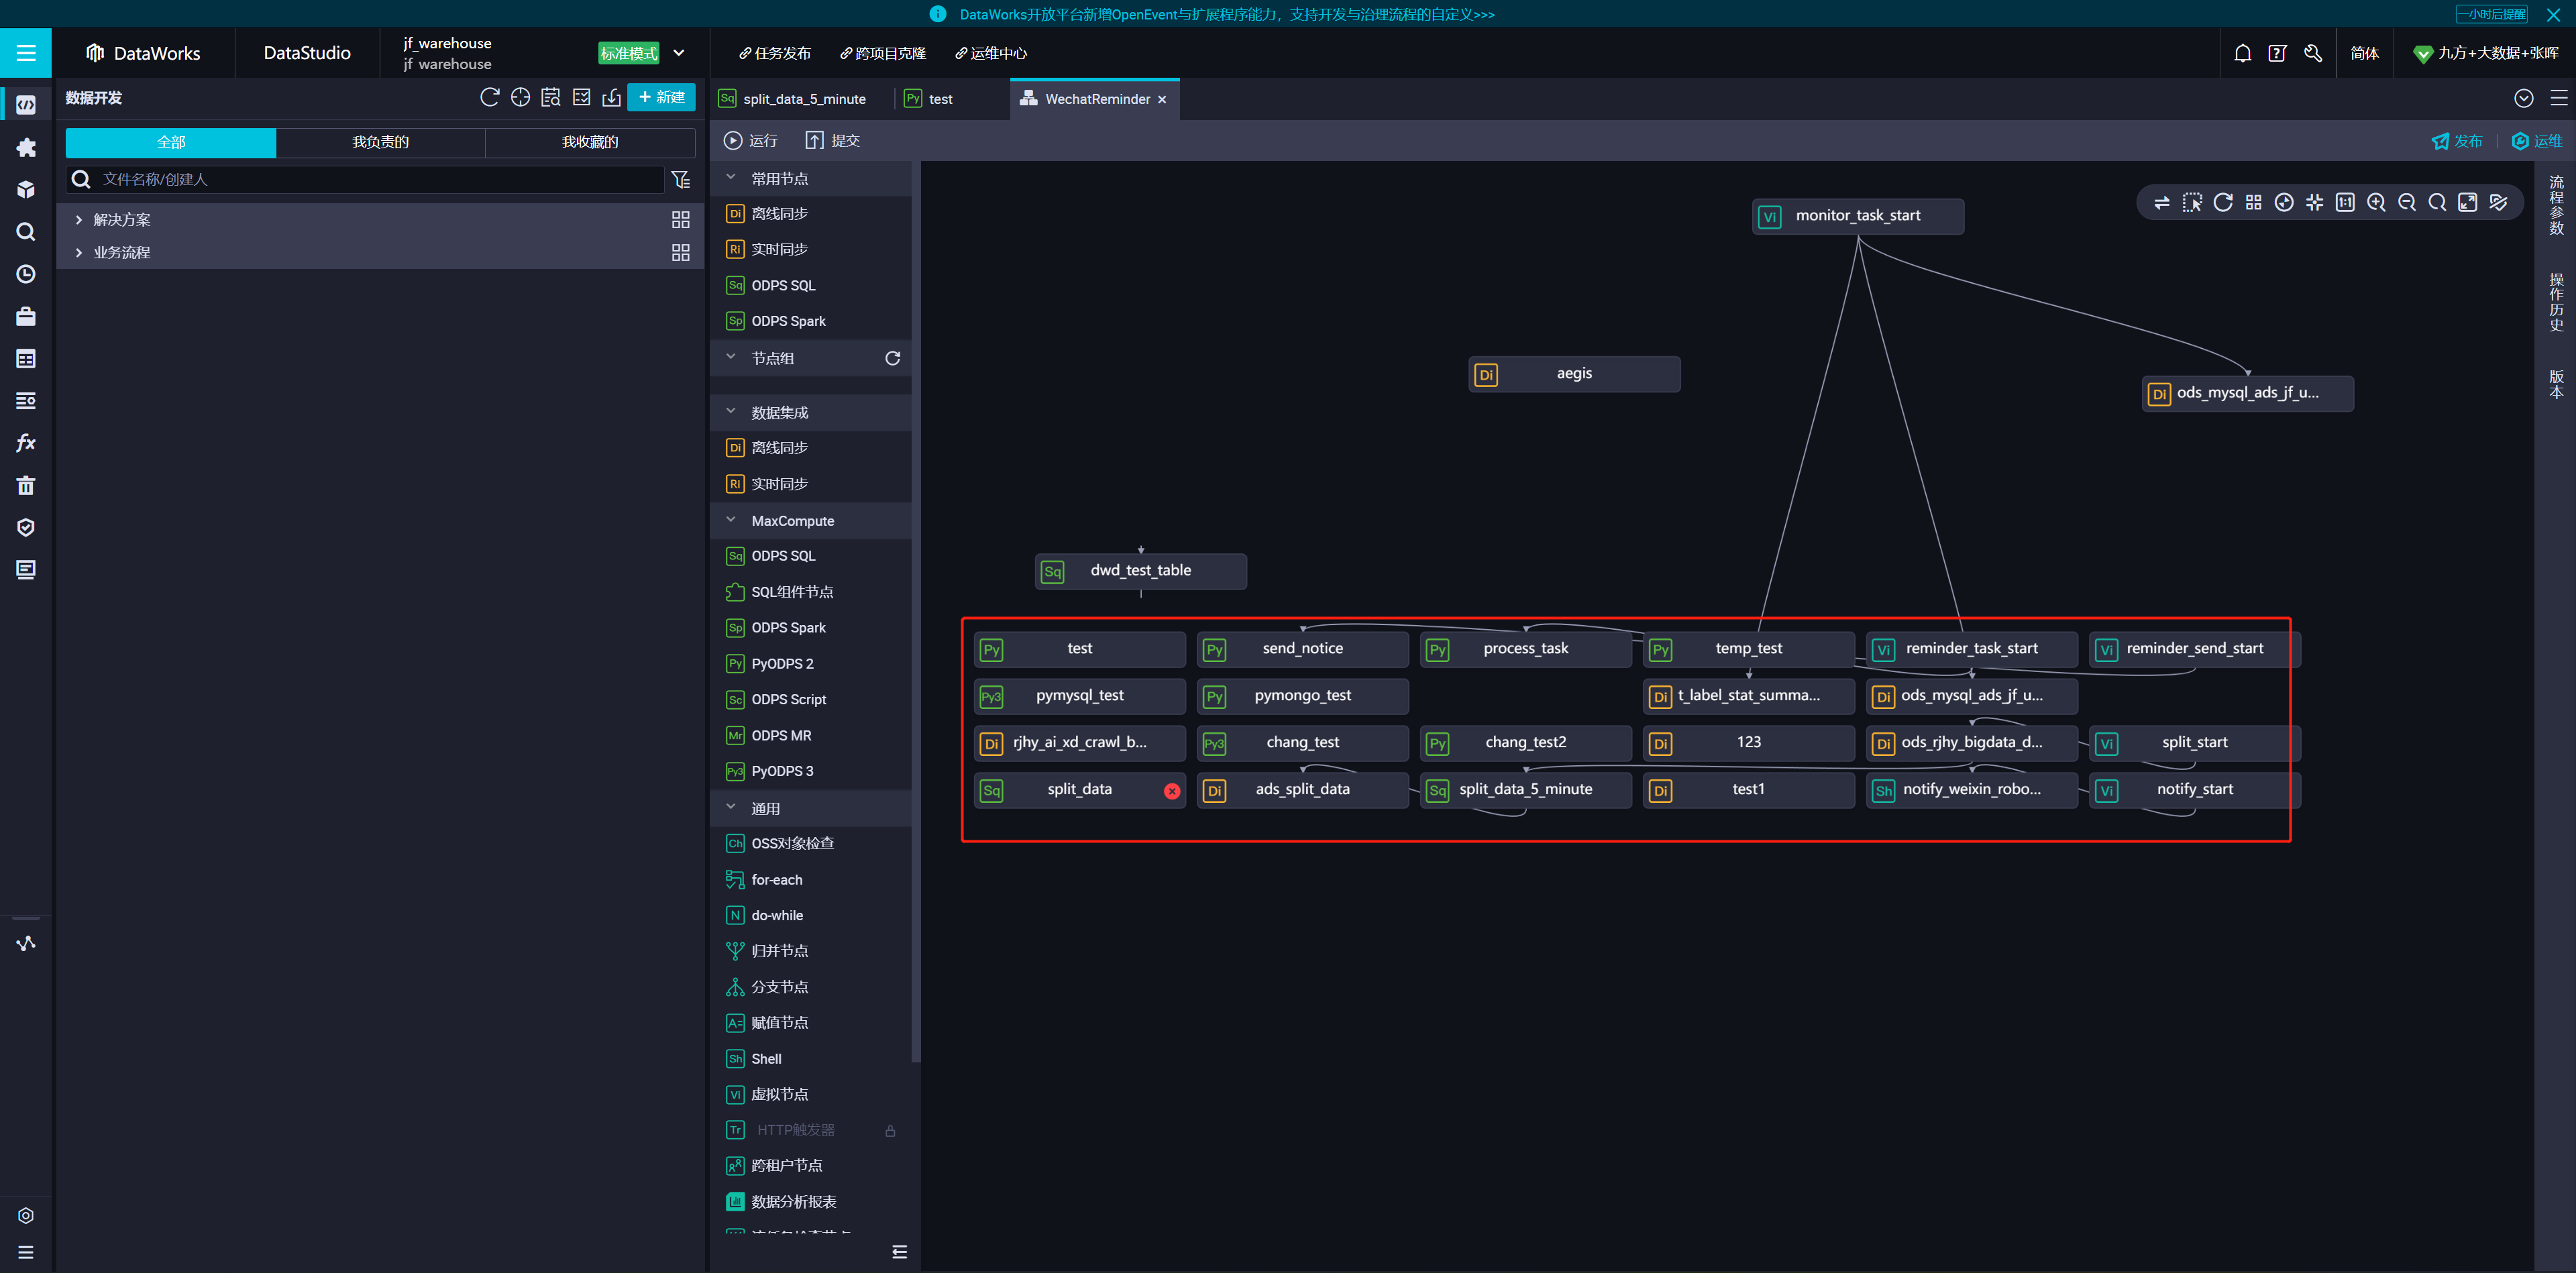Viewport: 2576px width, 1273px height.
Task: Open the jf_warehouse workspace dropdown arrow
Action: [x=679, y=53]
